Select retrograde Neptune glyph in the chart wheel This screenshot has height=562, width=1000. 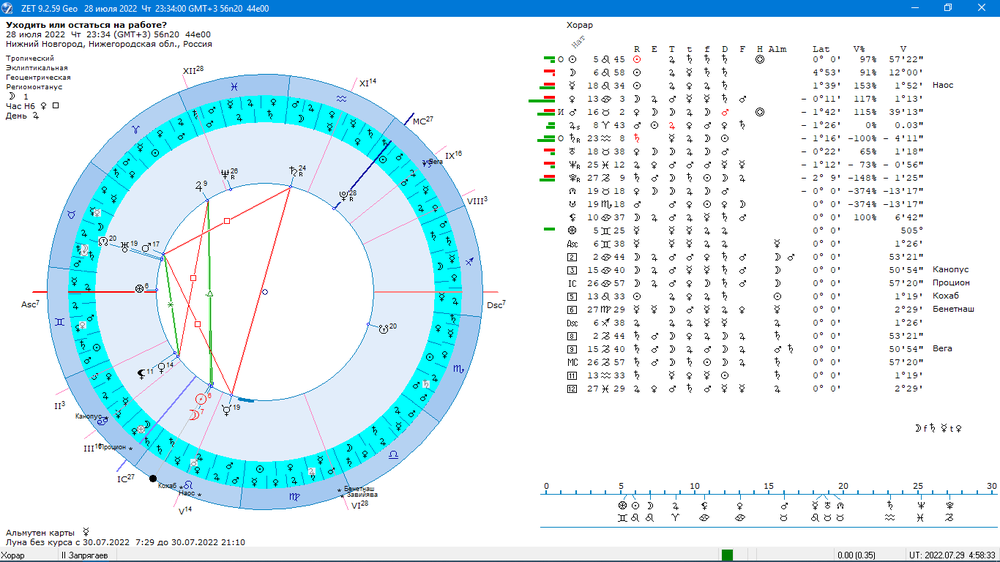226,174
